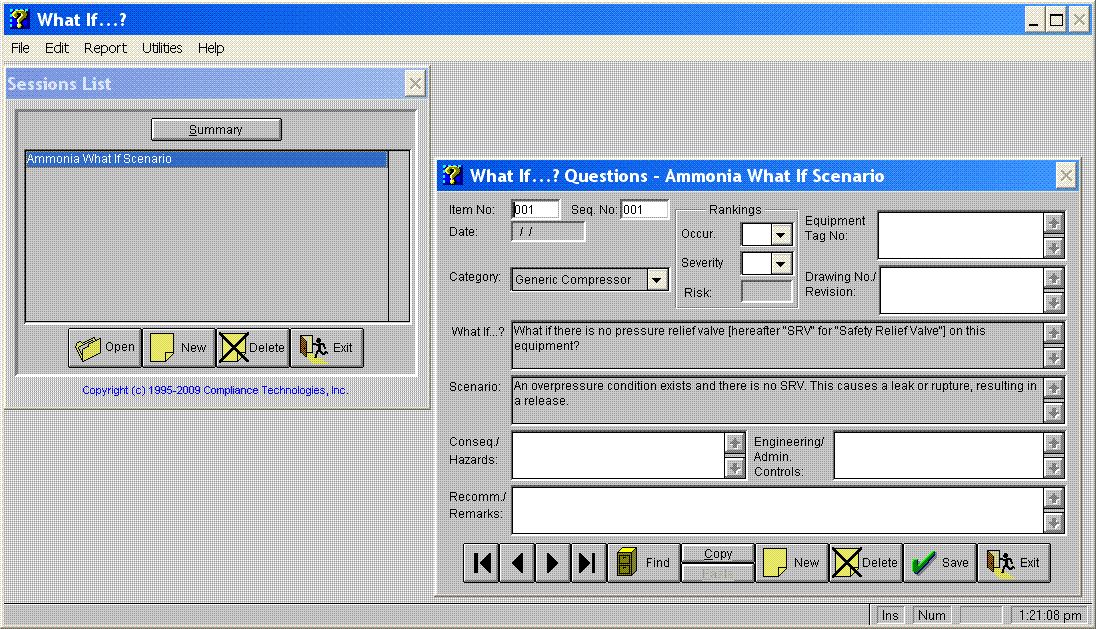Click the Conseq./Hazards text area
Image resolution: width=1096 pixels, height=629 pixels.
[619, 455]
